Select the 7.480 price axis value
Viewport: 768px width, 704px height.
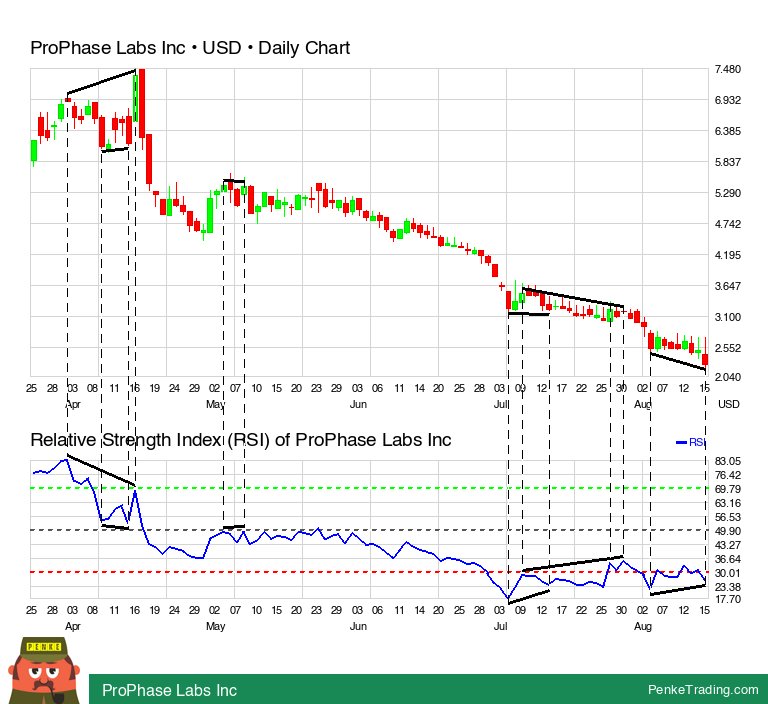pos(727,69)
